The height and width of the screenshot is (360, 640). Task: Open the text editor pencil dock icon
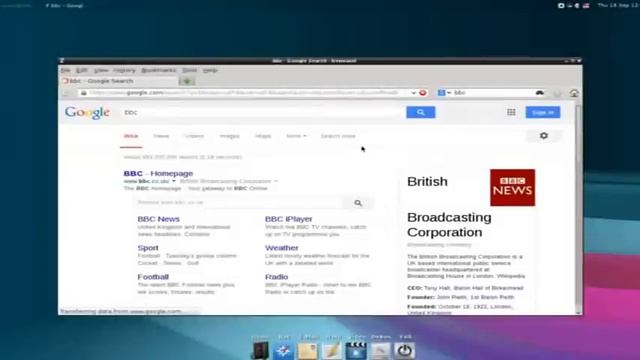click(332, 351)
